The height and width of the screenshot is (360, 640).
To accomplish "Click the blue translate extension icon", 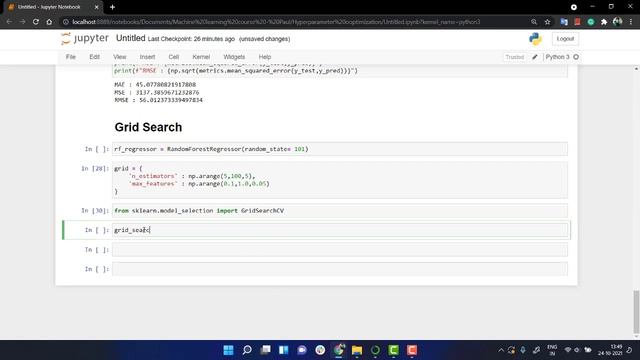I will 564,22.
